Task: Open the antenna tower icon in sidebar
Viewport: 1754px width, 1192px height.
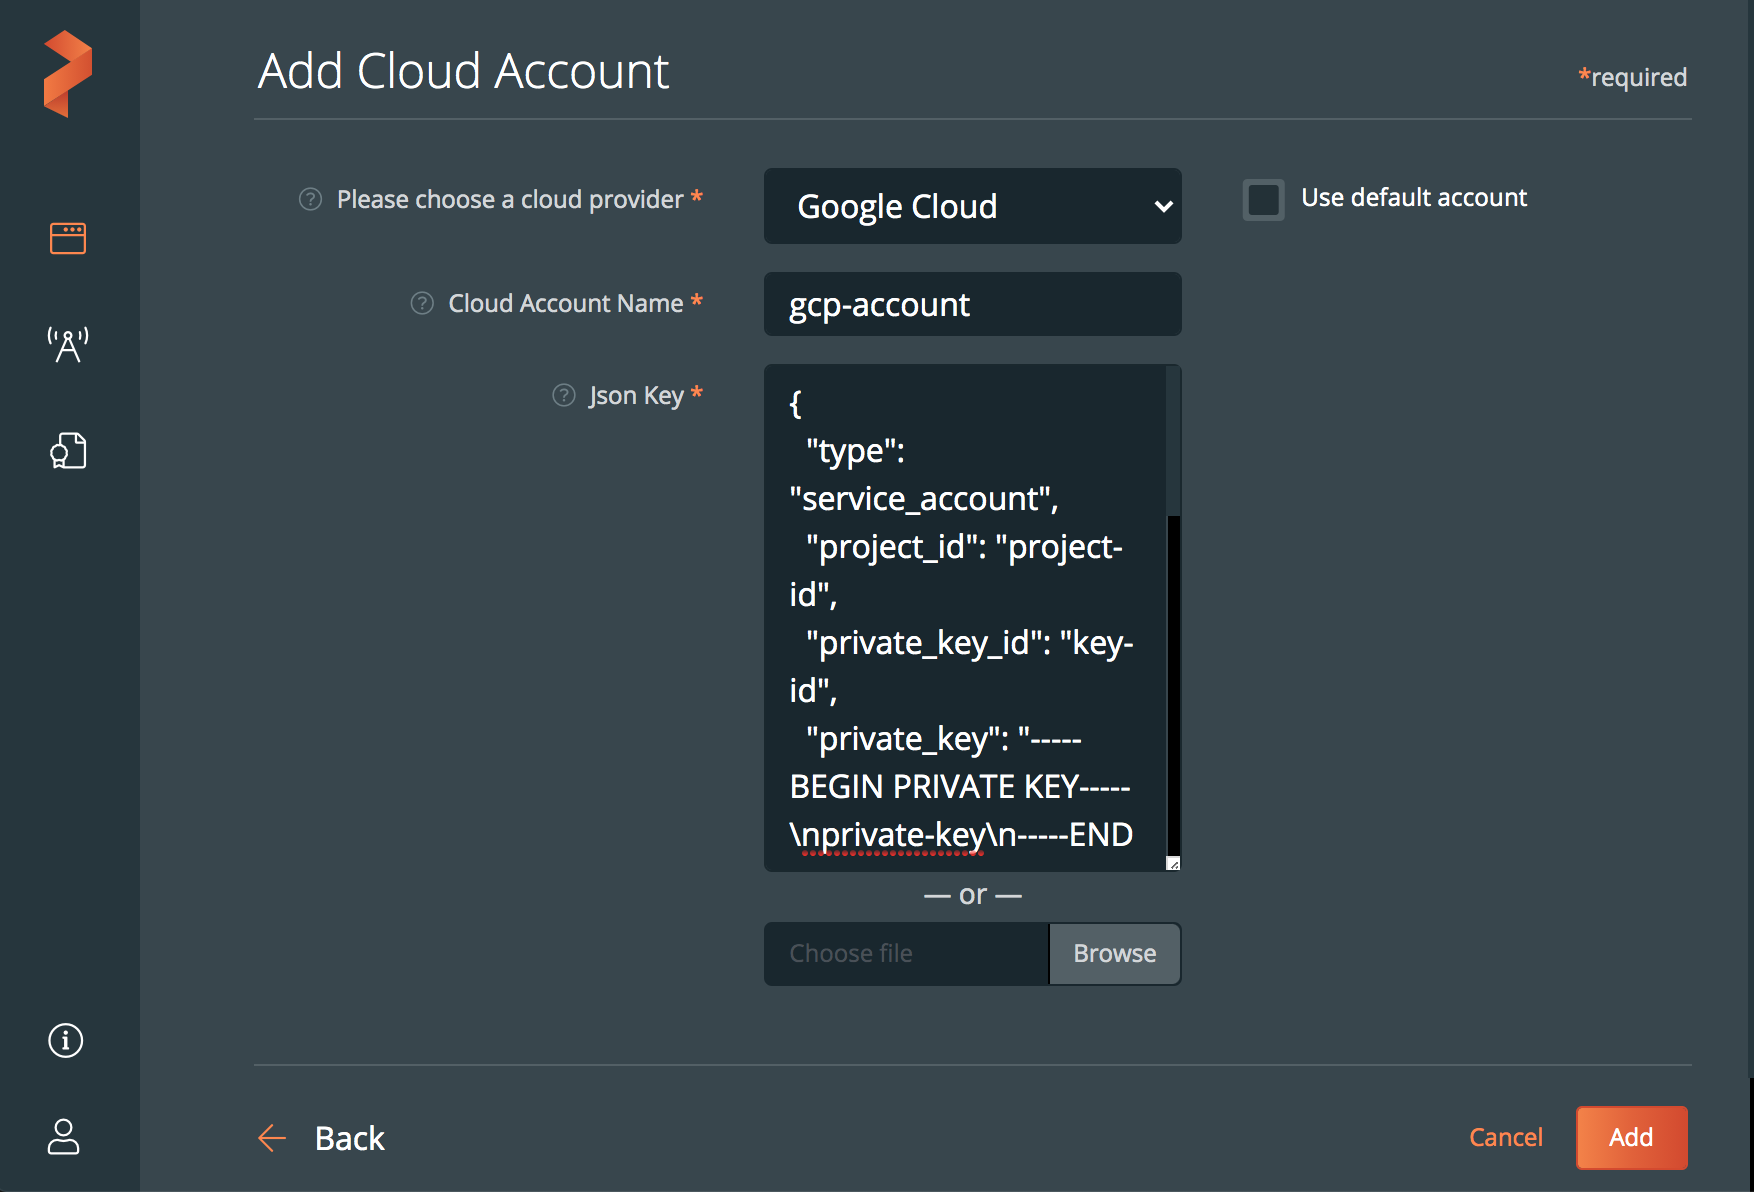Action: point(68,344)
